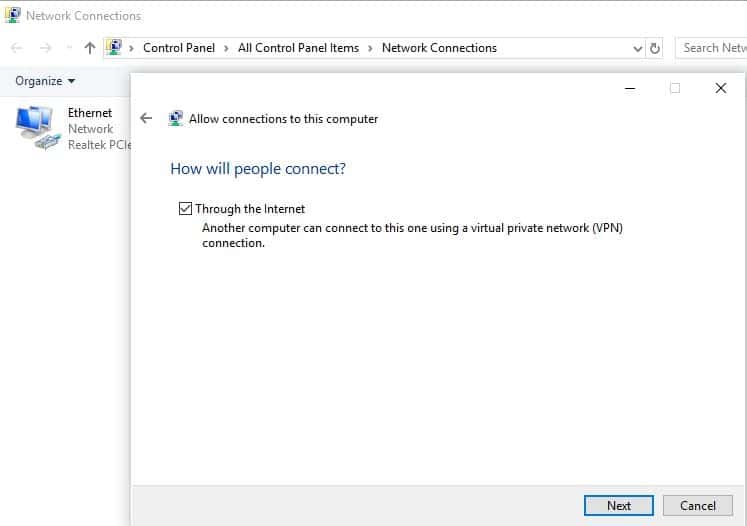Screen dimensions: 747x526
Task: Click the Network Connections window title icon
Action: point(12,15)
